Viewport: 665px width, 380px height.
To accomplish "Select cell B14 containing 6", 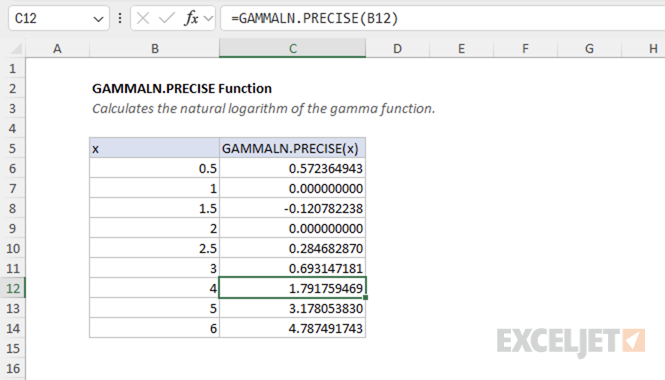I will click(x=154, y=328).
